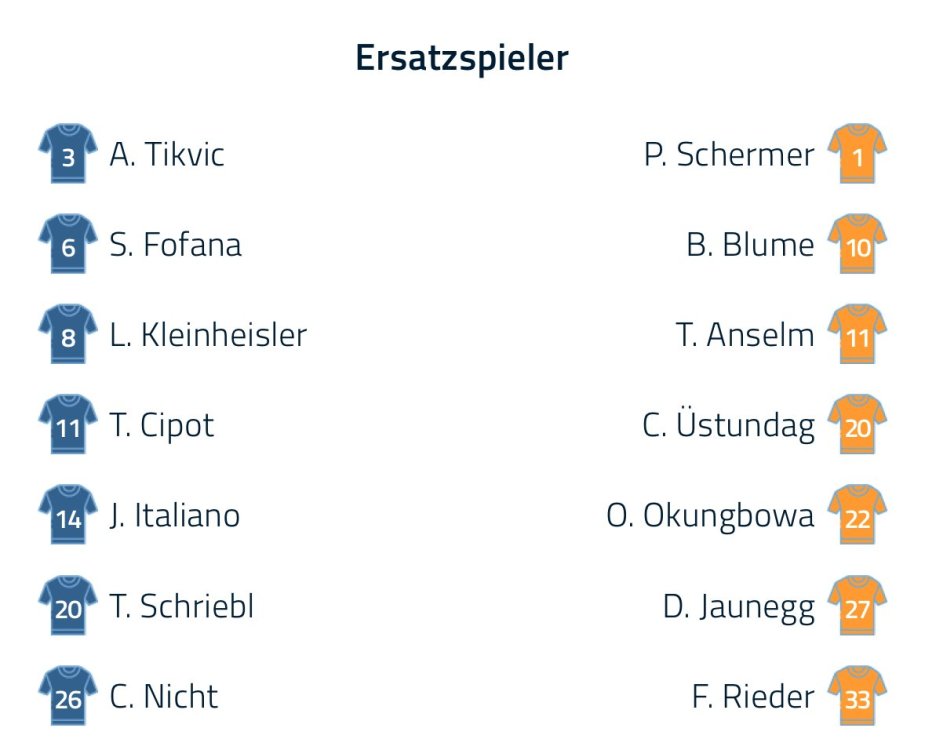Open player A. Tikvic
The width and height of the screenshot is (925, 750).
click(x=167, y=155)
